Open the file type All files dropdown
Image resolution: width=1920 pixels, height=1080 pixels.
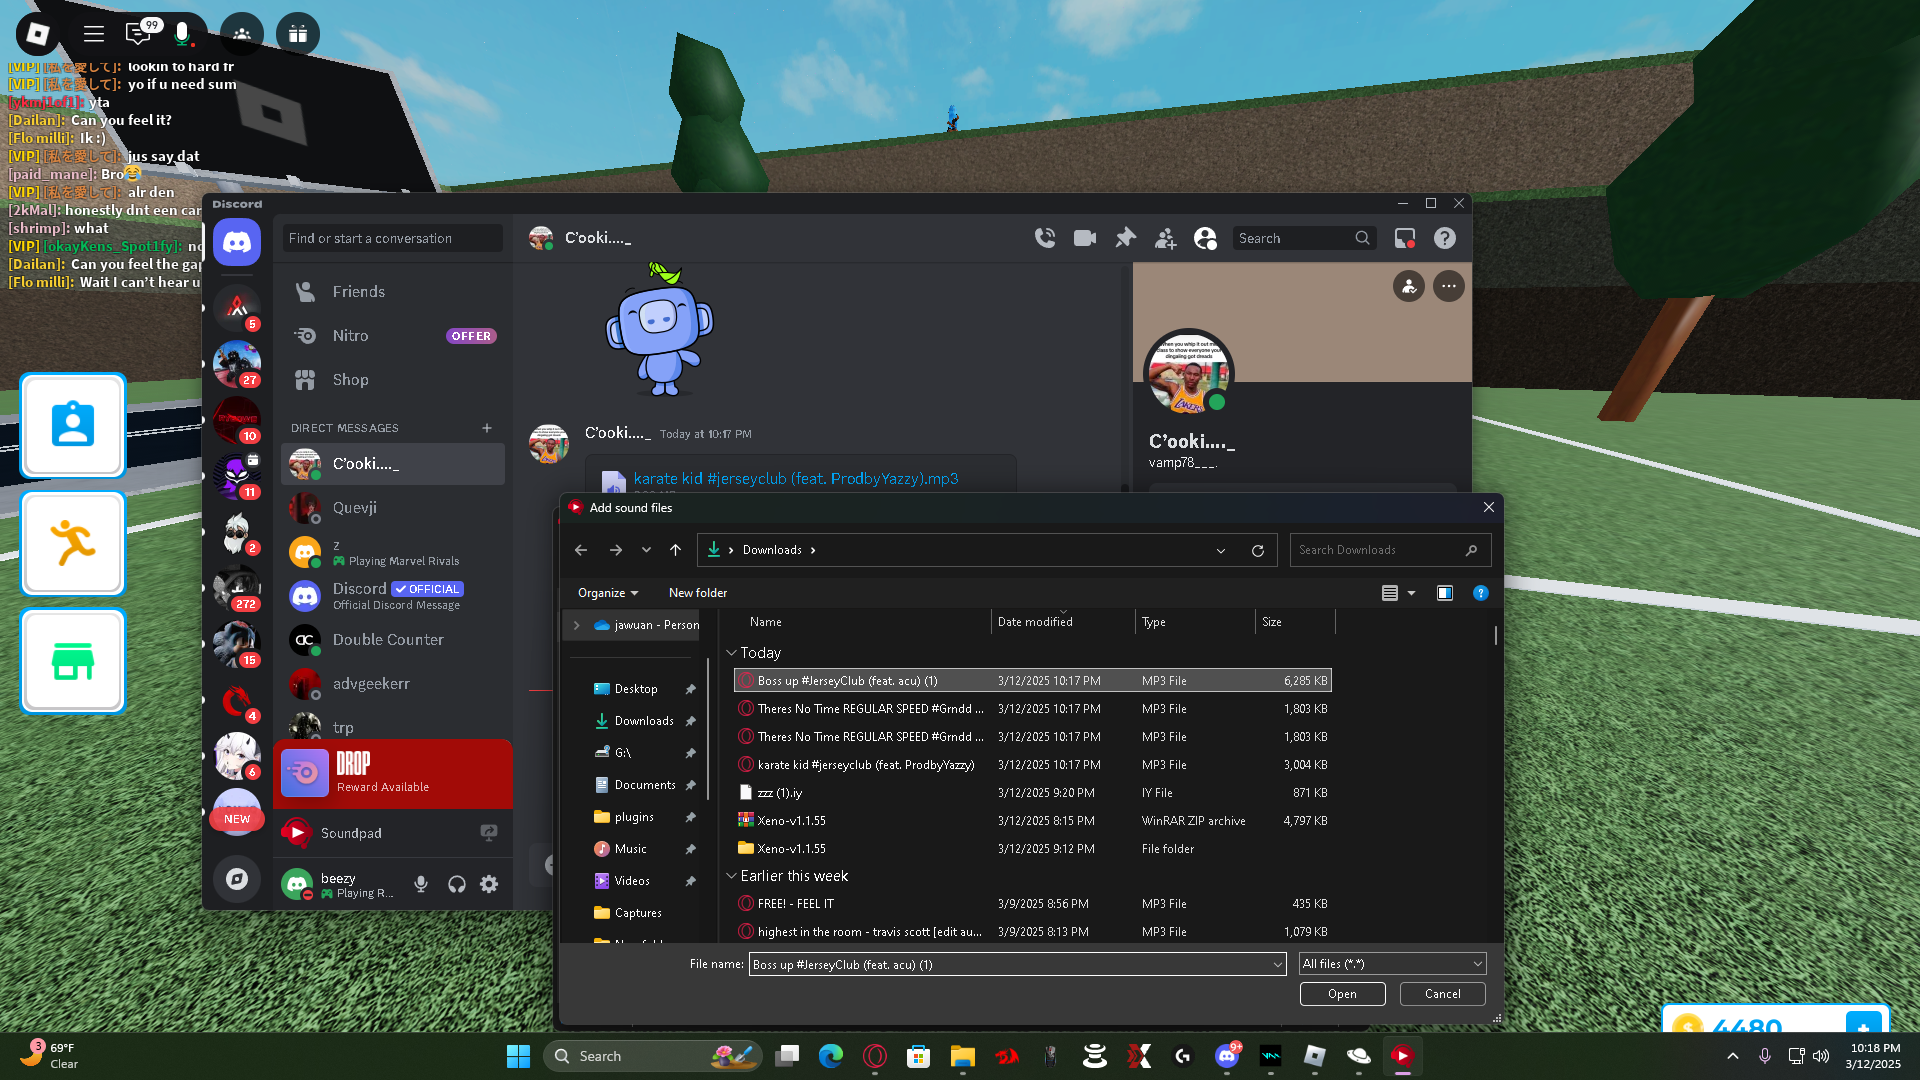click(1391, 964)
